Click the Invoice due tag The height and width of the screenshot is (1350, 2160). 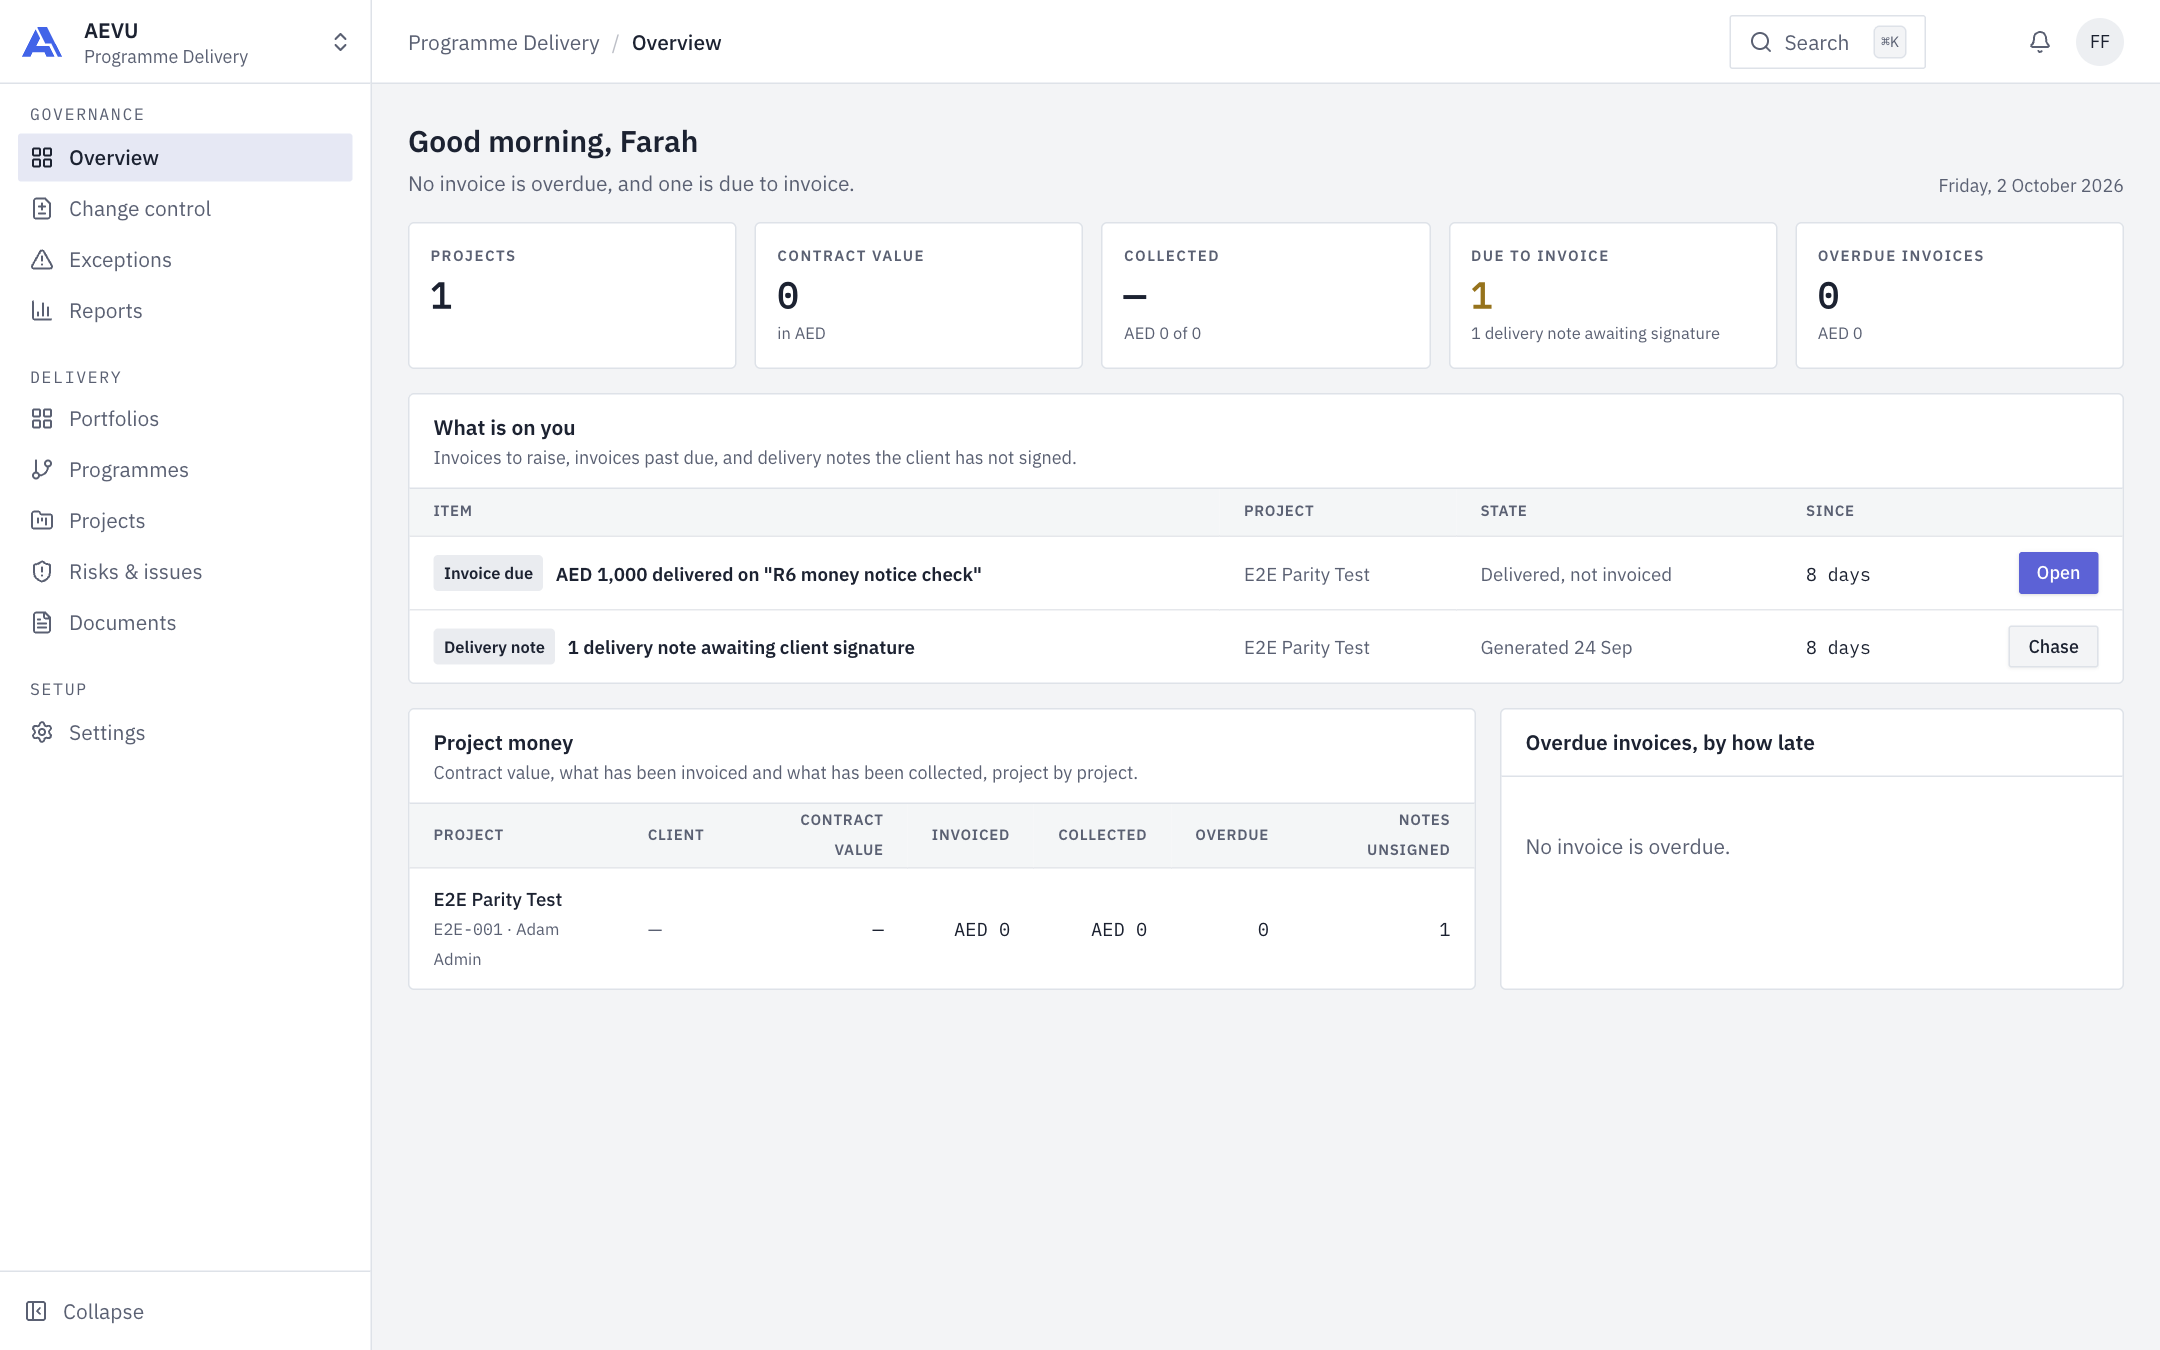point(488,573)
